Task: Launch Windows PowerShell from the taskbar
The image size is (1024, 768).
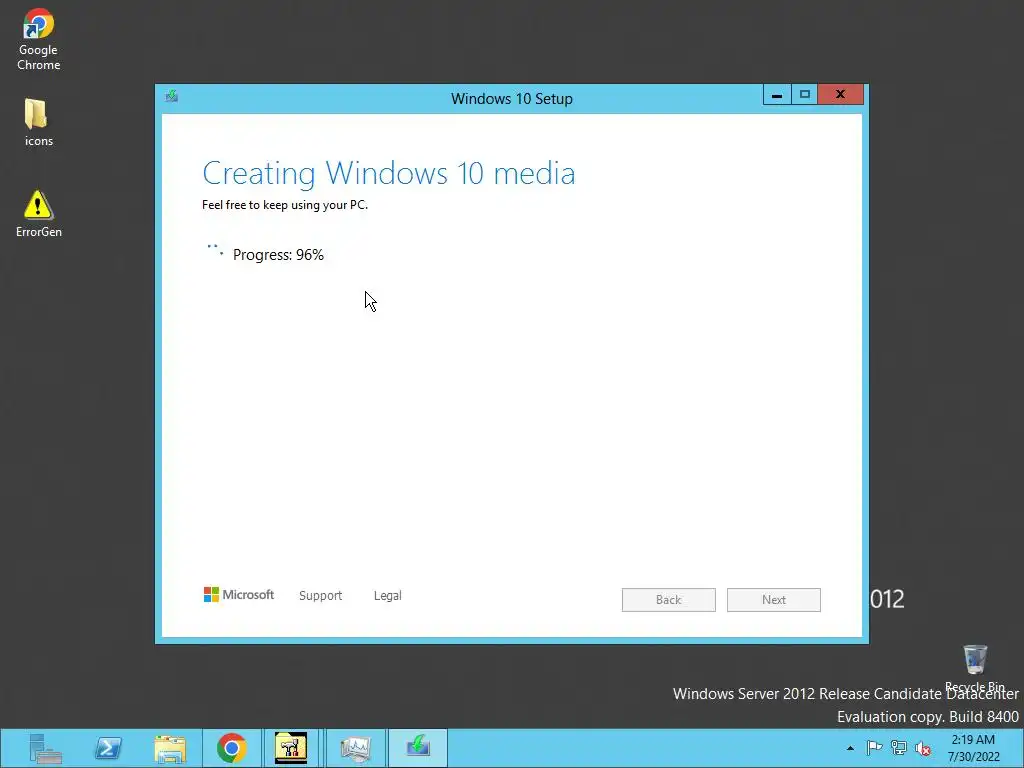Action: [x=108, y=748]
